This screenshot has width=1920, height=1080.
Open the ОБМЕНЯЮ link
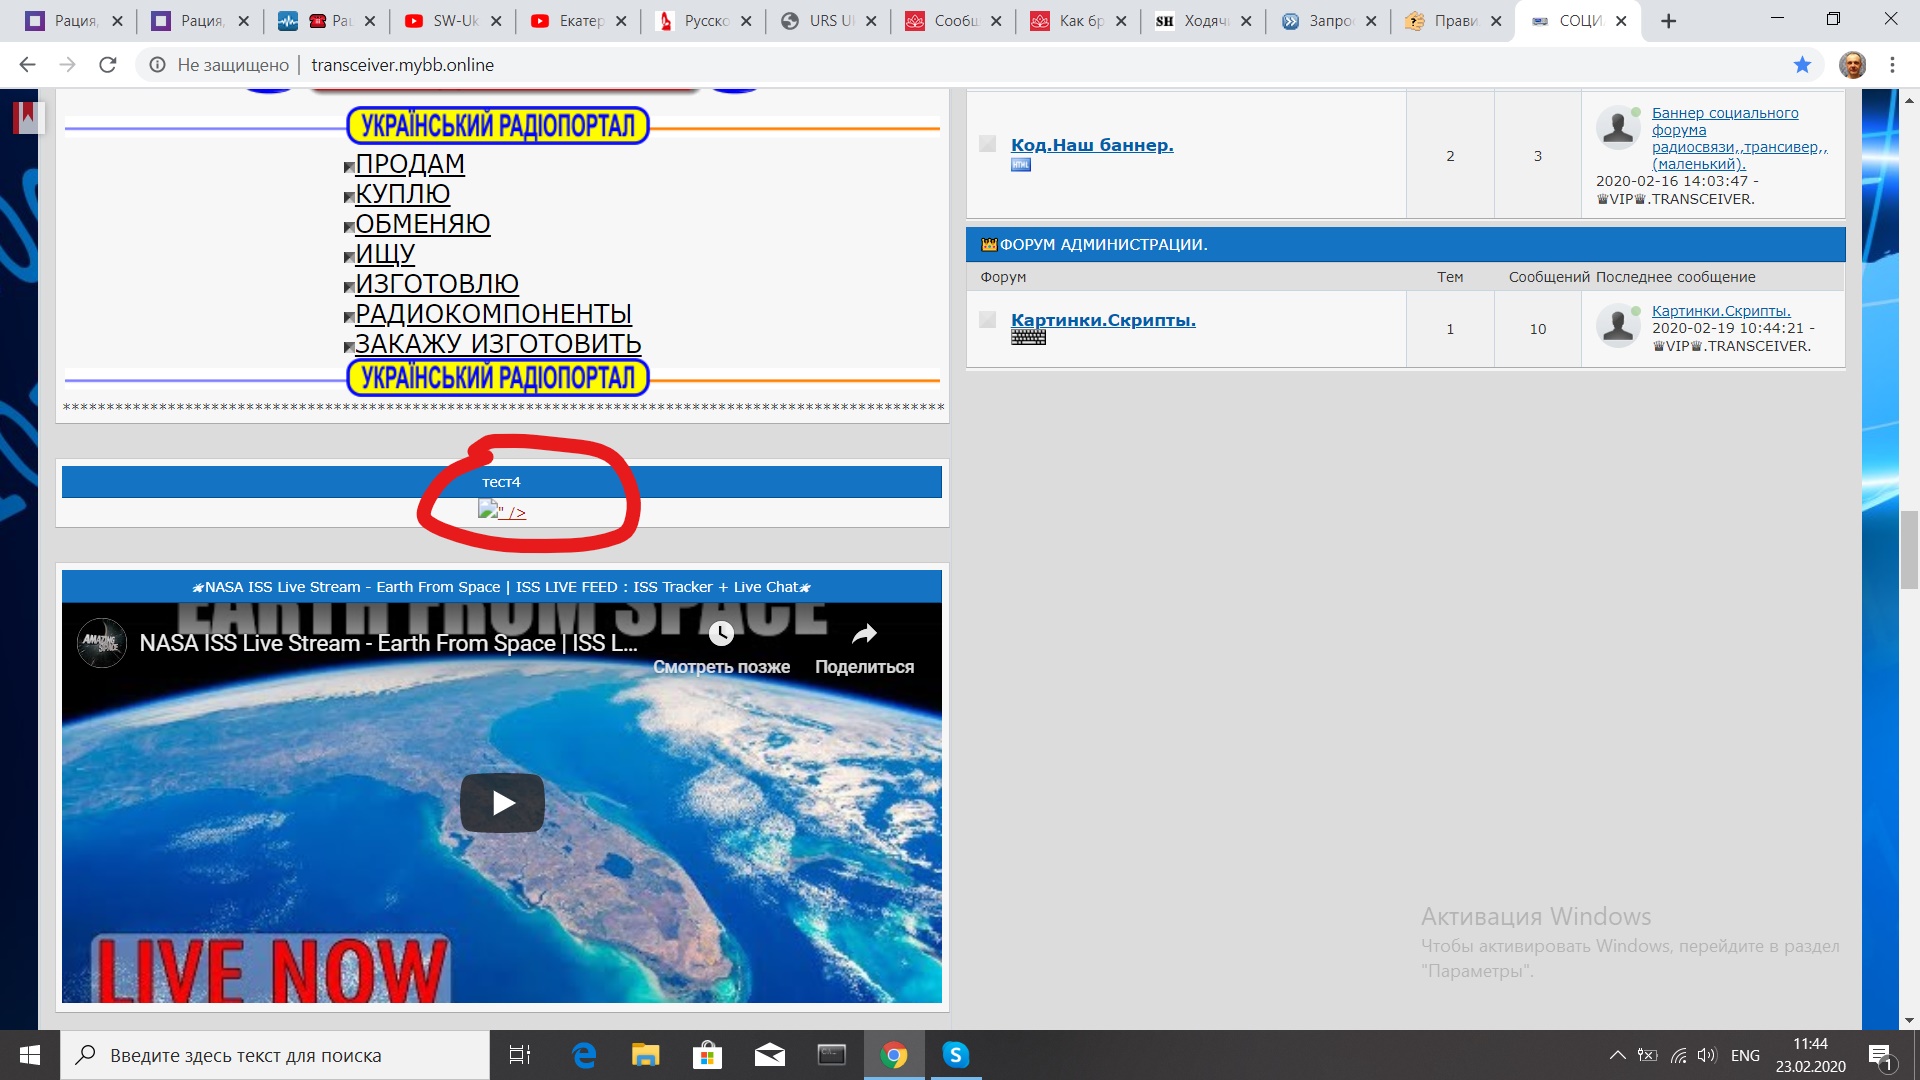coord(422,224)
